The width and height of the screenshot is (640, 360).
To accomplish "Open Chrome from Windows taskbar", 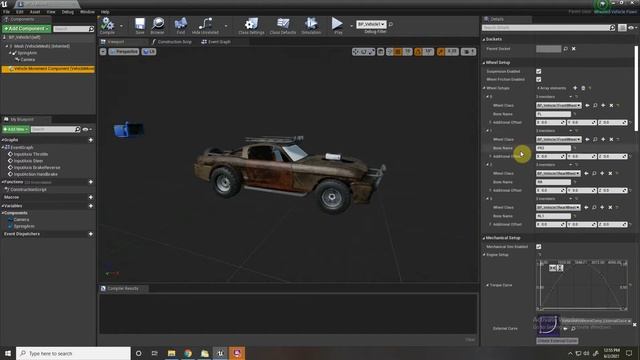I will 188,353.
